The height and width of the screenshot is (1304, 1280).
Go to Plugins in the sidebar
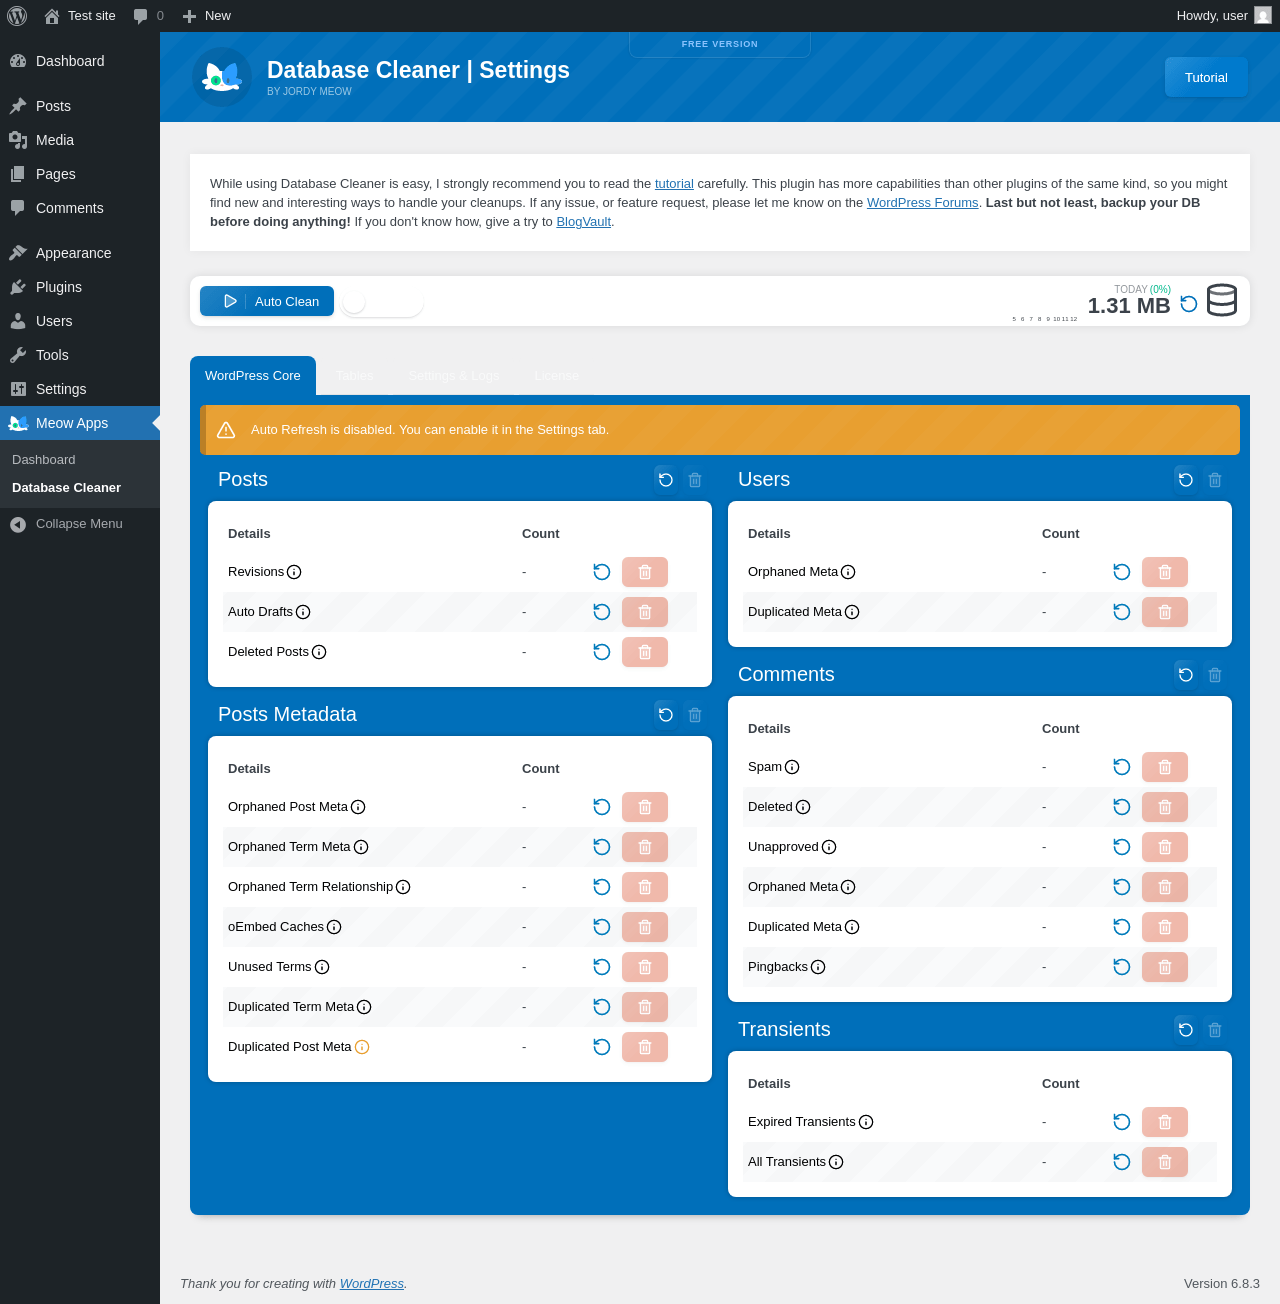click(80, 287)
